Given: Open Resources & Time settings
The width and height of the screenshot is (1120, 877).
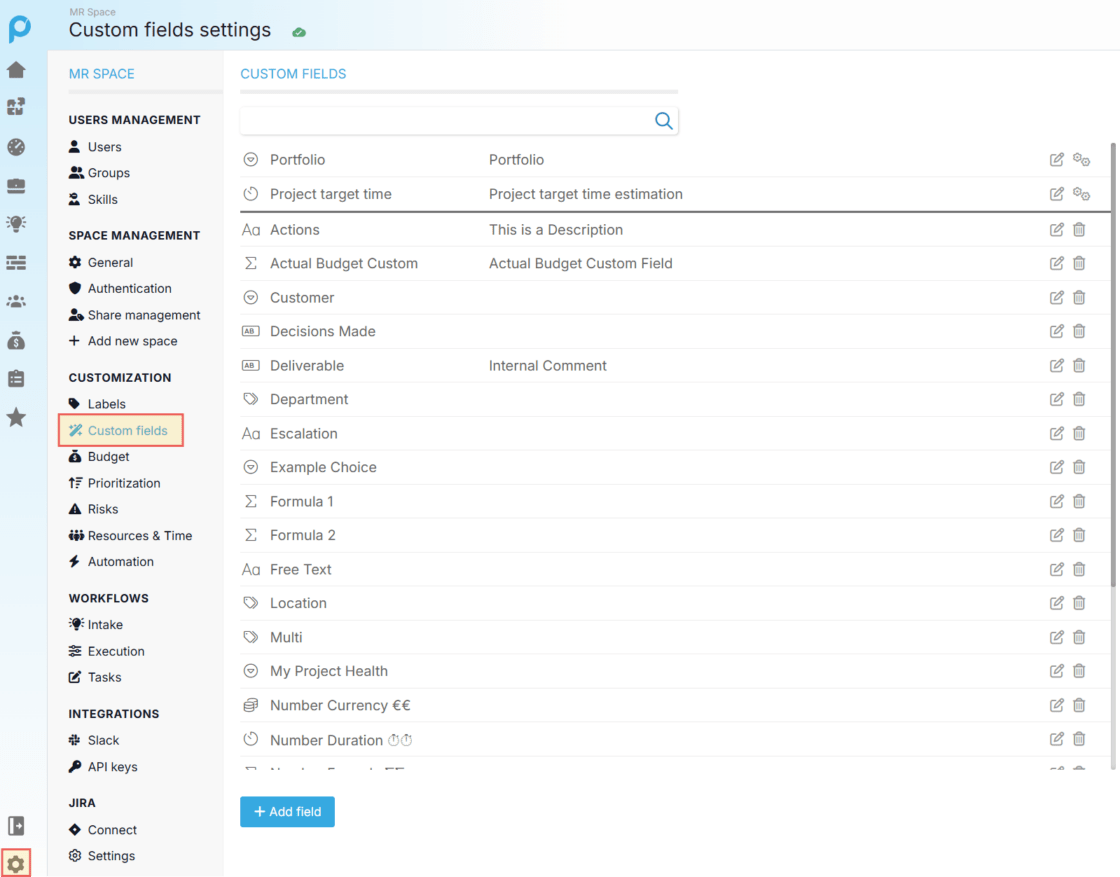Looking at the screenshot, I should (130, 536).
